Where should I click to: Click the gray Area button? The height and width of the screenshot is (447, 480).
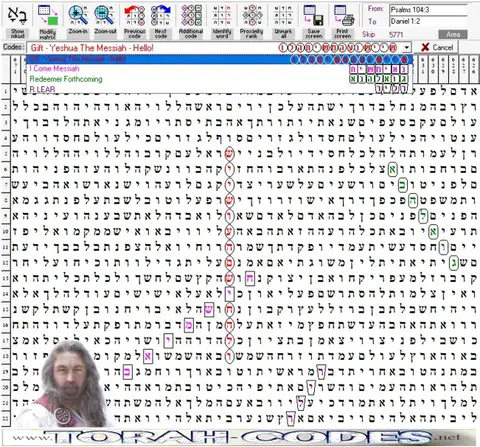tap(453, 34)
